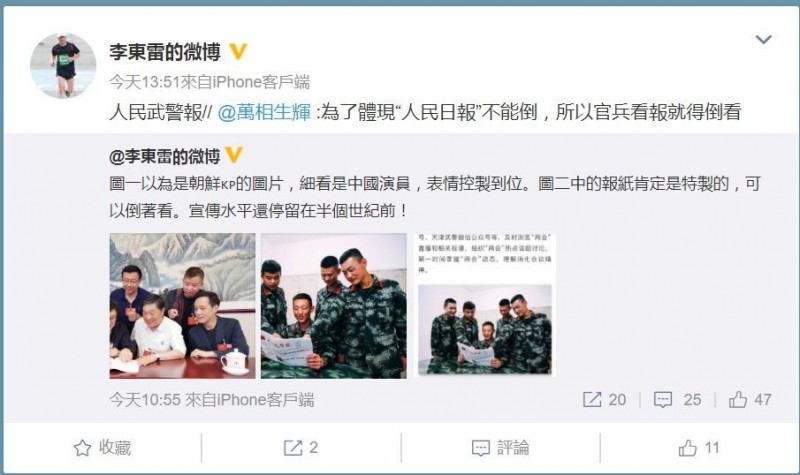Toggle the thumbs-up like with 11
This screenshot has width=800, height=475.
pos(699,448)
